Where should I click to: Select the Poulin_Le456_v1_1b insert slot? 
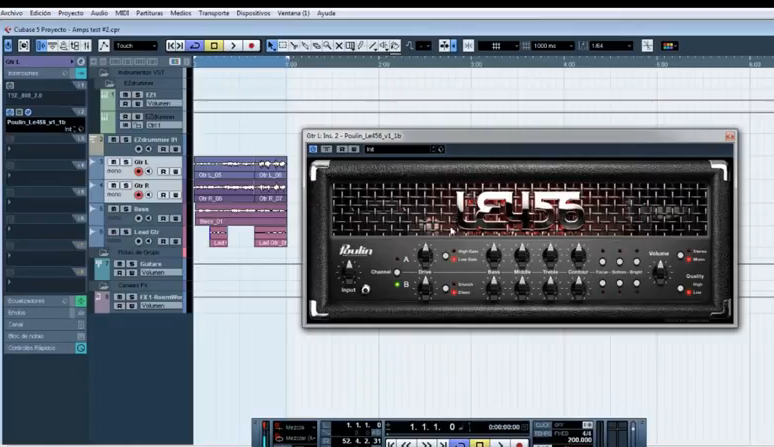[45, 125]
